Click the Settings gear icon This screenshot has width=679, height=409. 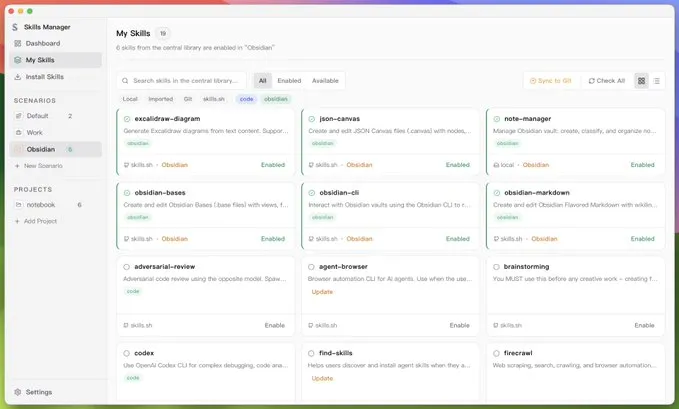point(18,392)
